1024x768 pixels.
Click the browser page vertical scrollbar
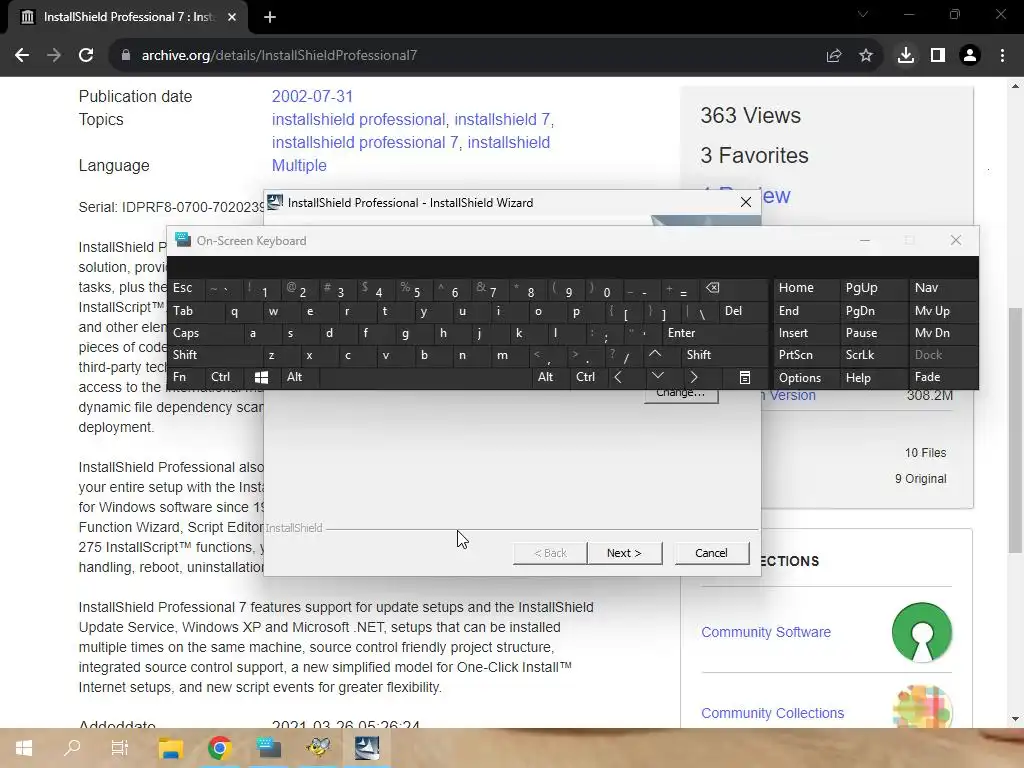click(x=1015, y=431)
